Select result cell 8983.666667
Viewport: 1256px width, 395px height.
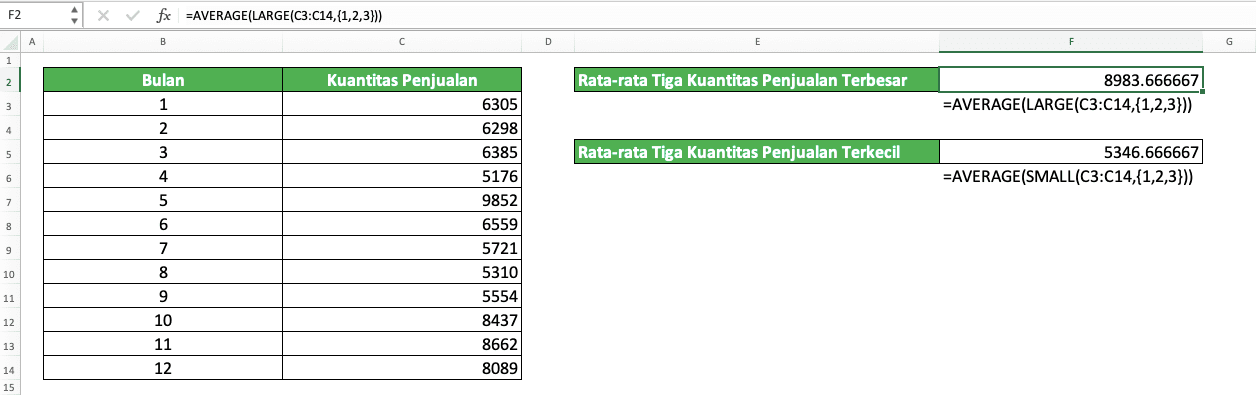1071,80
